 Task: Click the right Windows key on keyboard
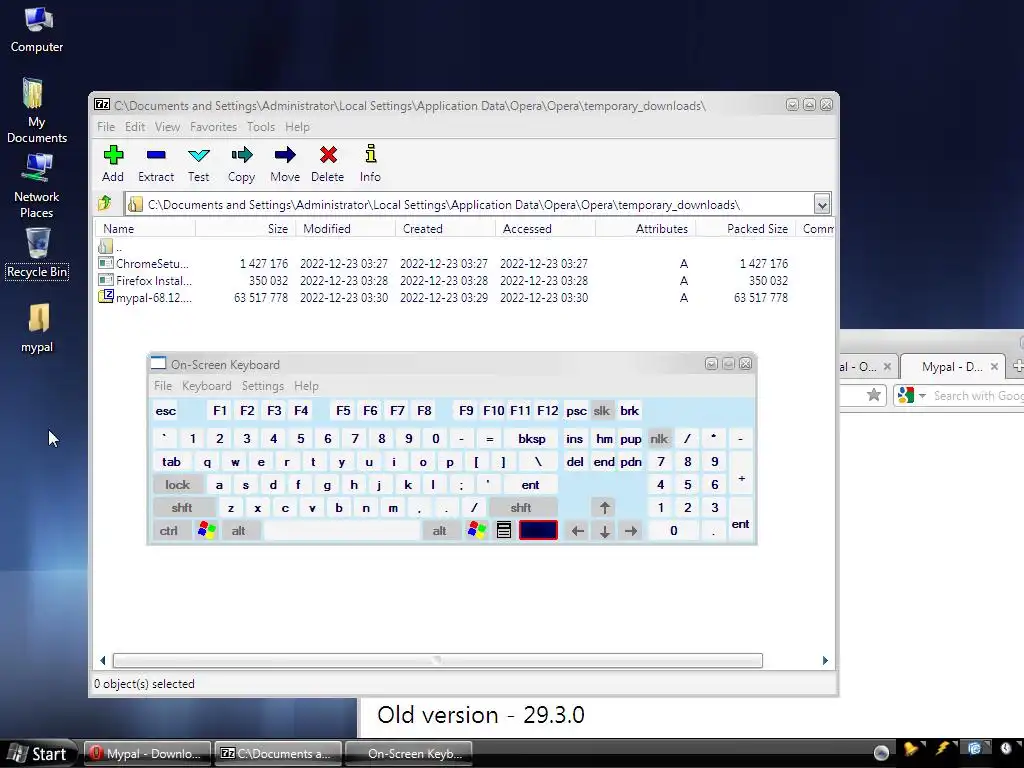477,530
